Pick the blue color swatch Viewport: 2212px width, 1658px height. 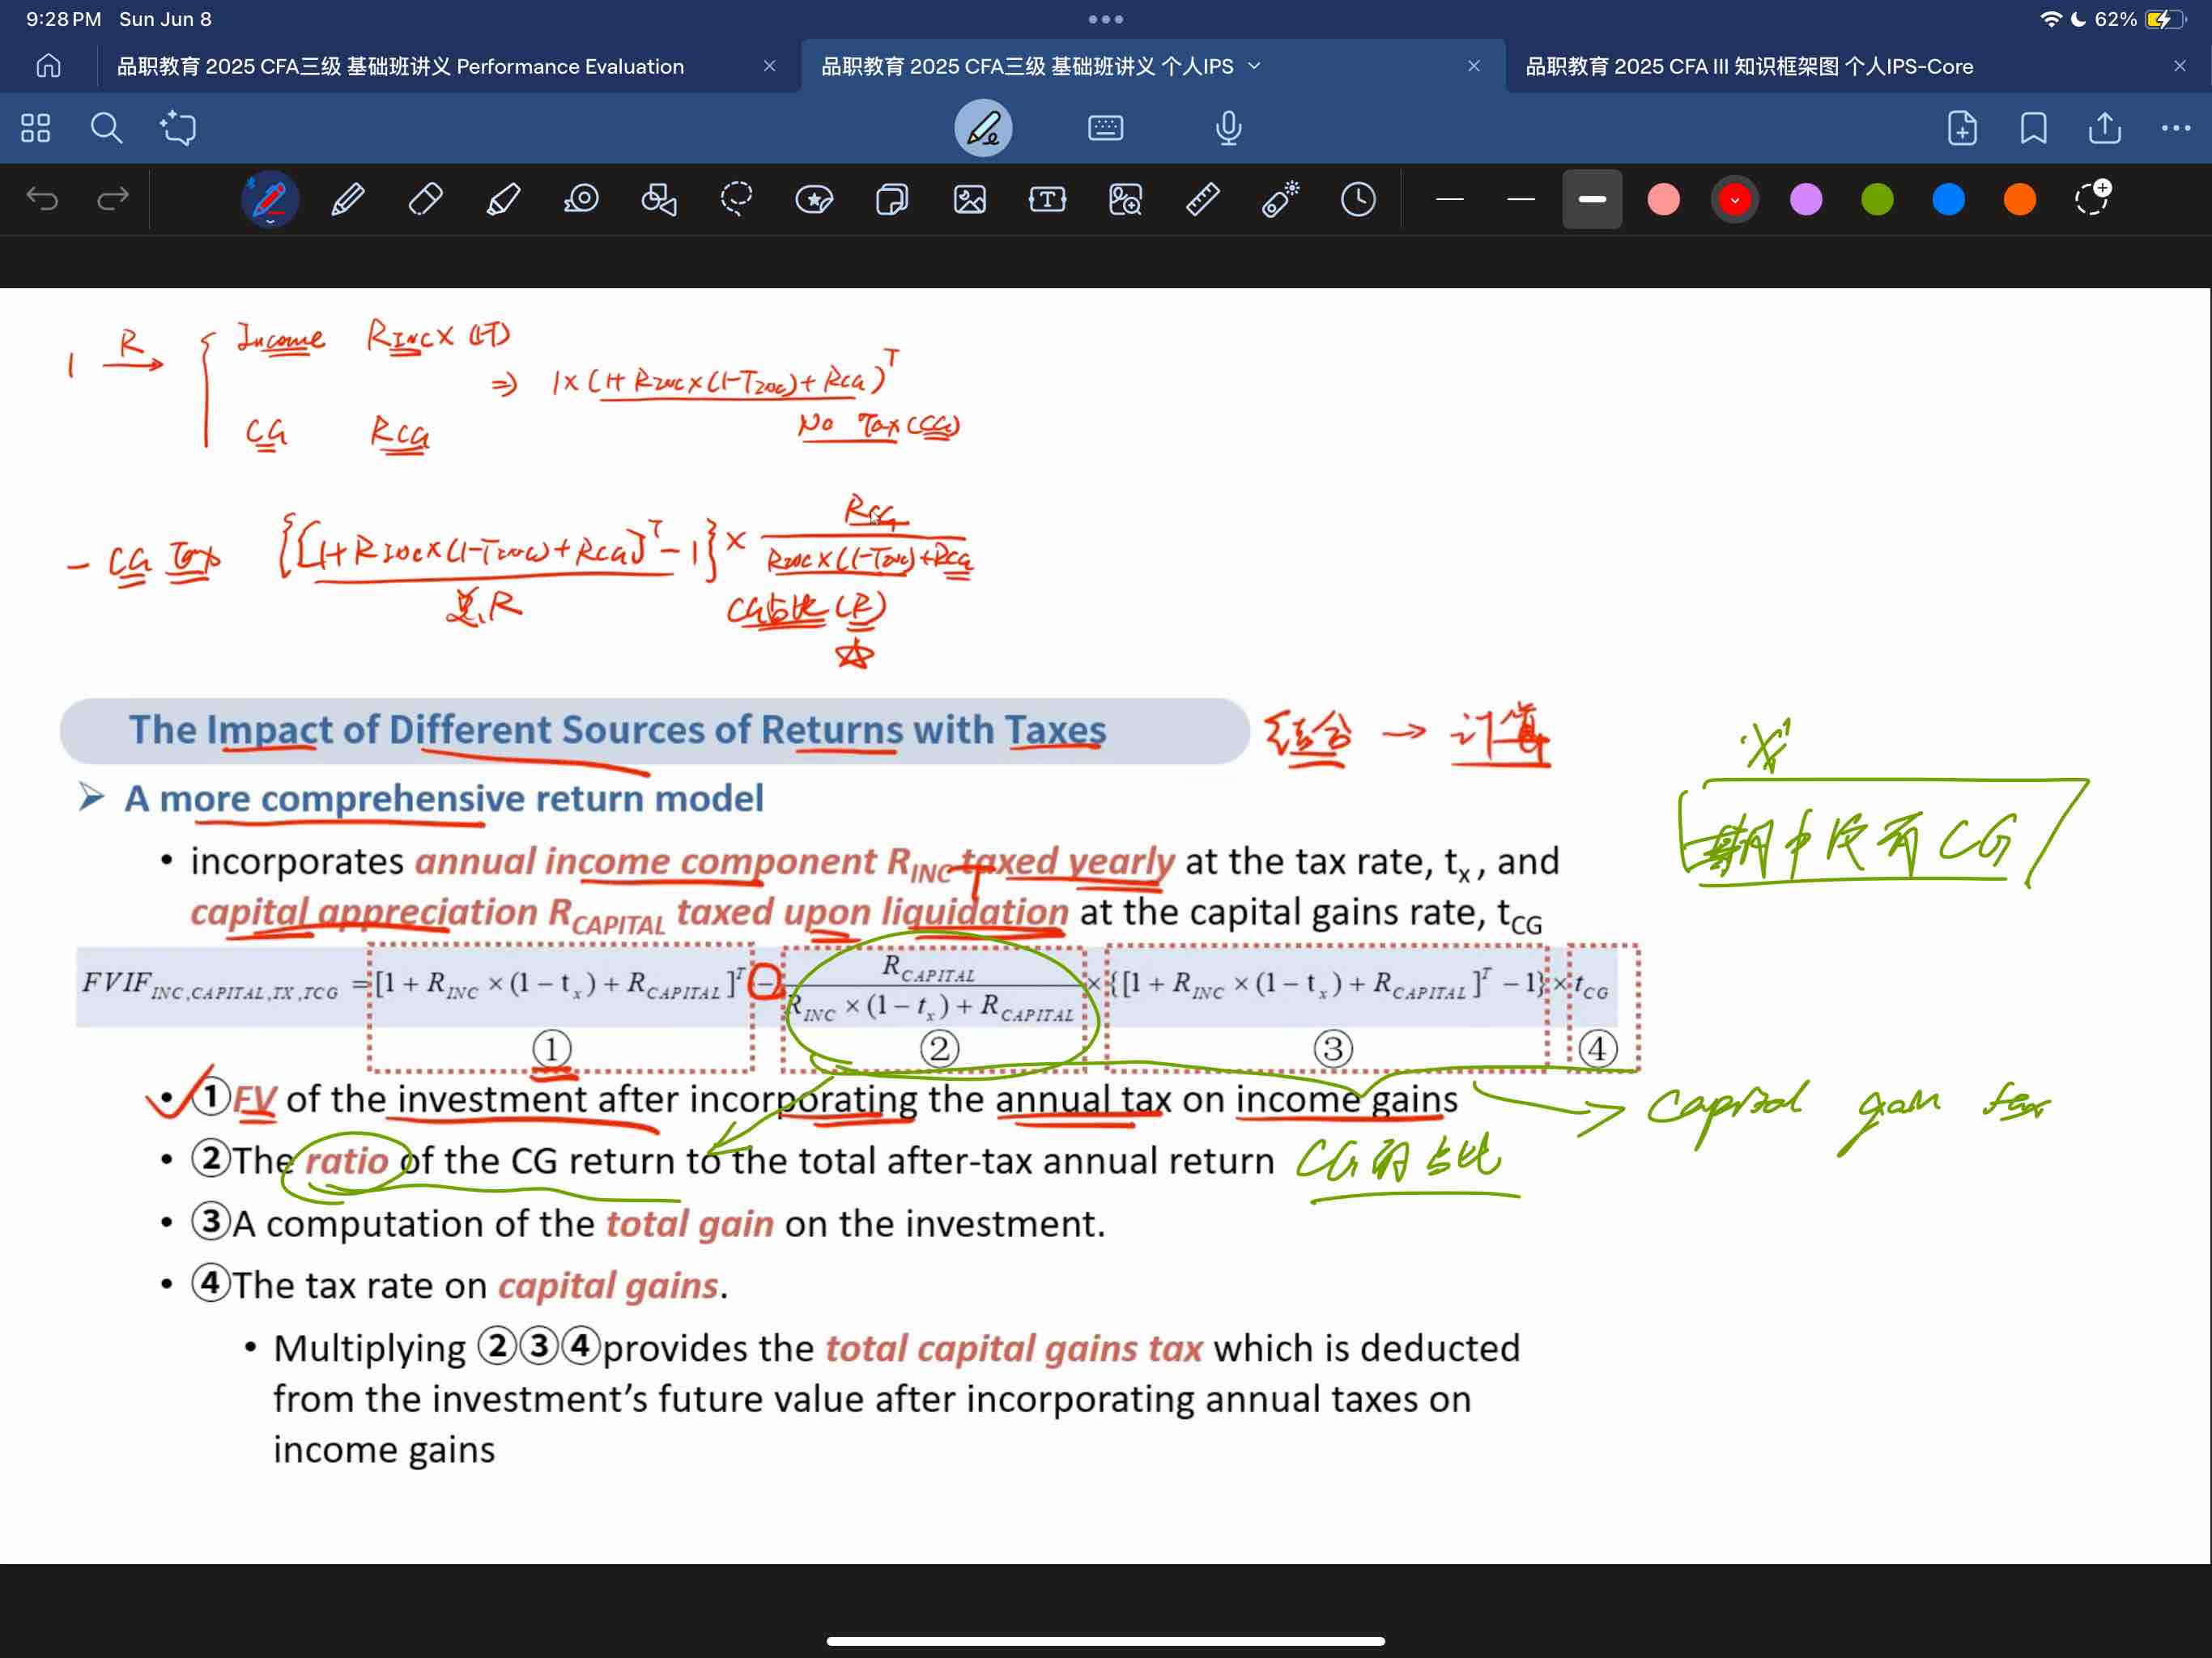tap(1948, 199)
